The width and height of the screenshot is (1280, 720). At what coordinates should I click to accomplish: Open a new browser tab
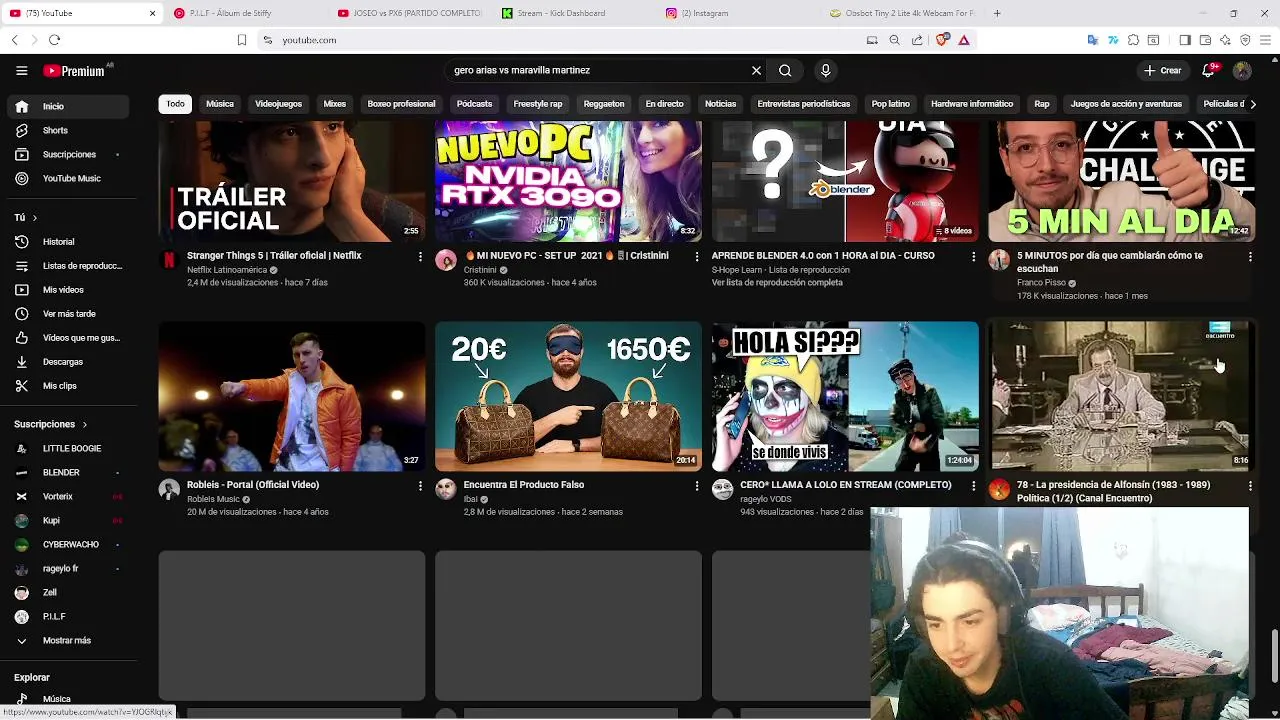click(997, 13)
